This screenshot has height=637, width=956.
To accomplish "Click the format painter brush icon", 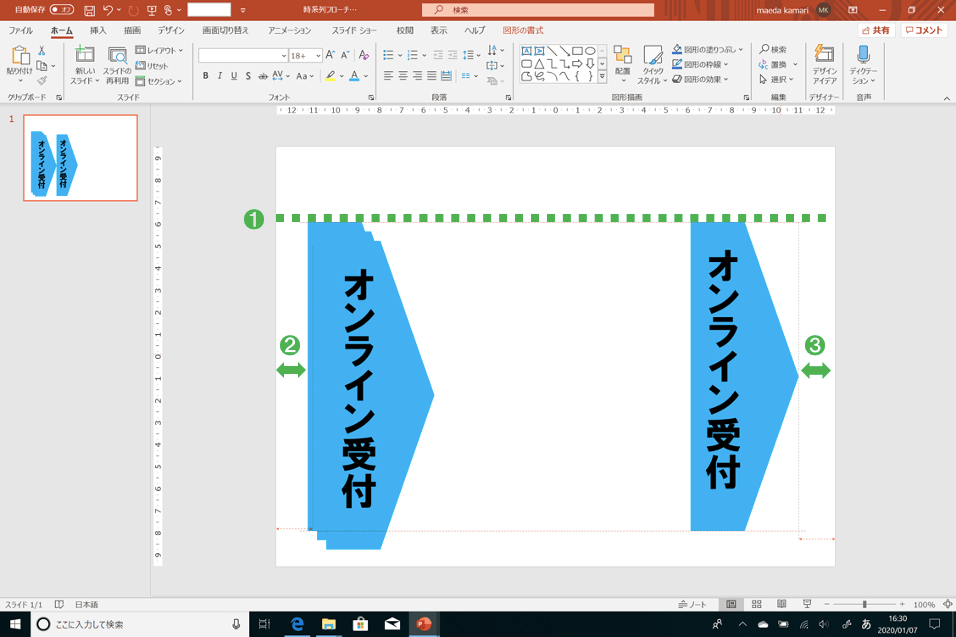I will coord(41,80).
